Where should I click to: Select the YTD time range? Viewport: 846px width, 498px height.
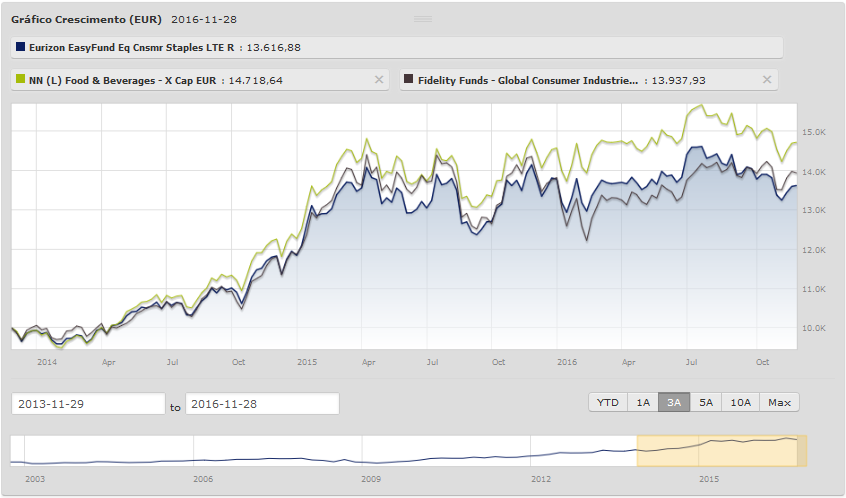click(x=607, y=402)
